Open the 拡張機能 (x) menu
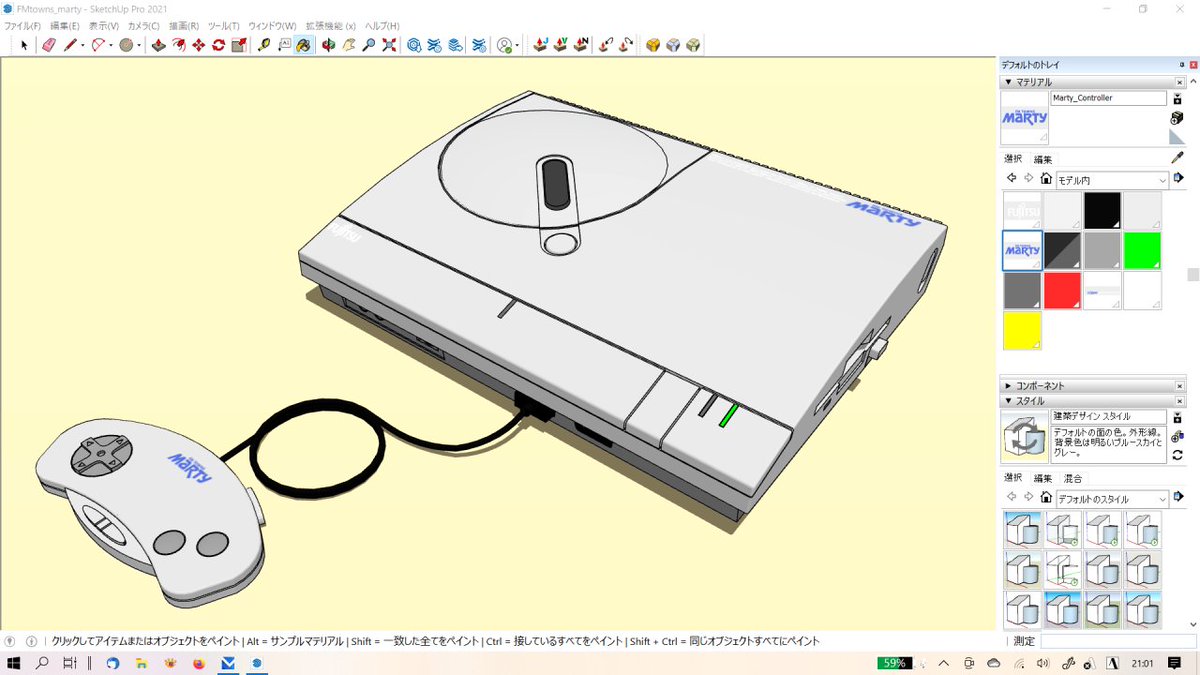The width and height of the screenshot is (1200, 675). point(331,25)
